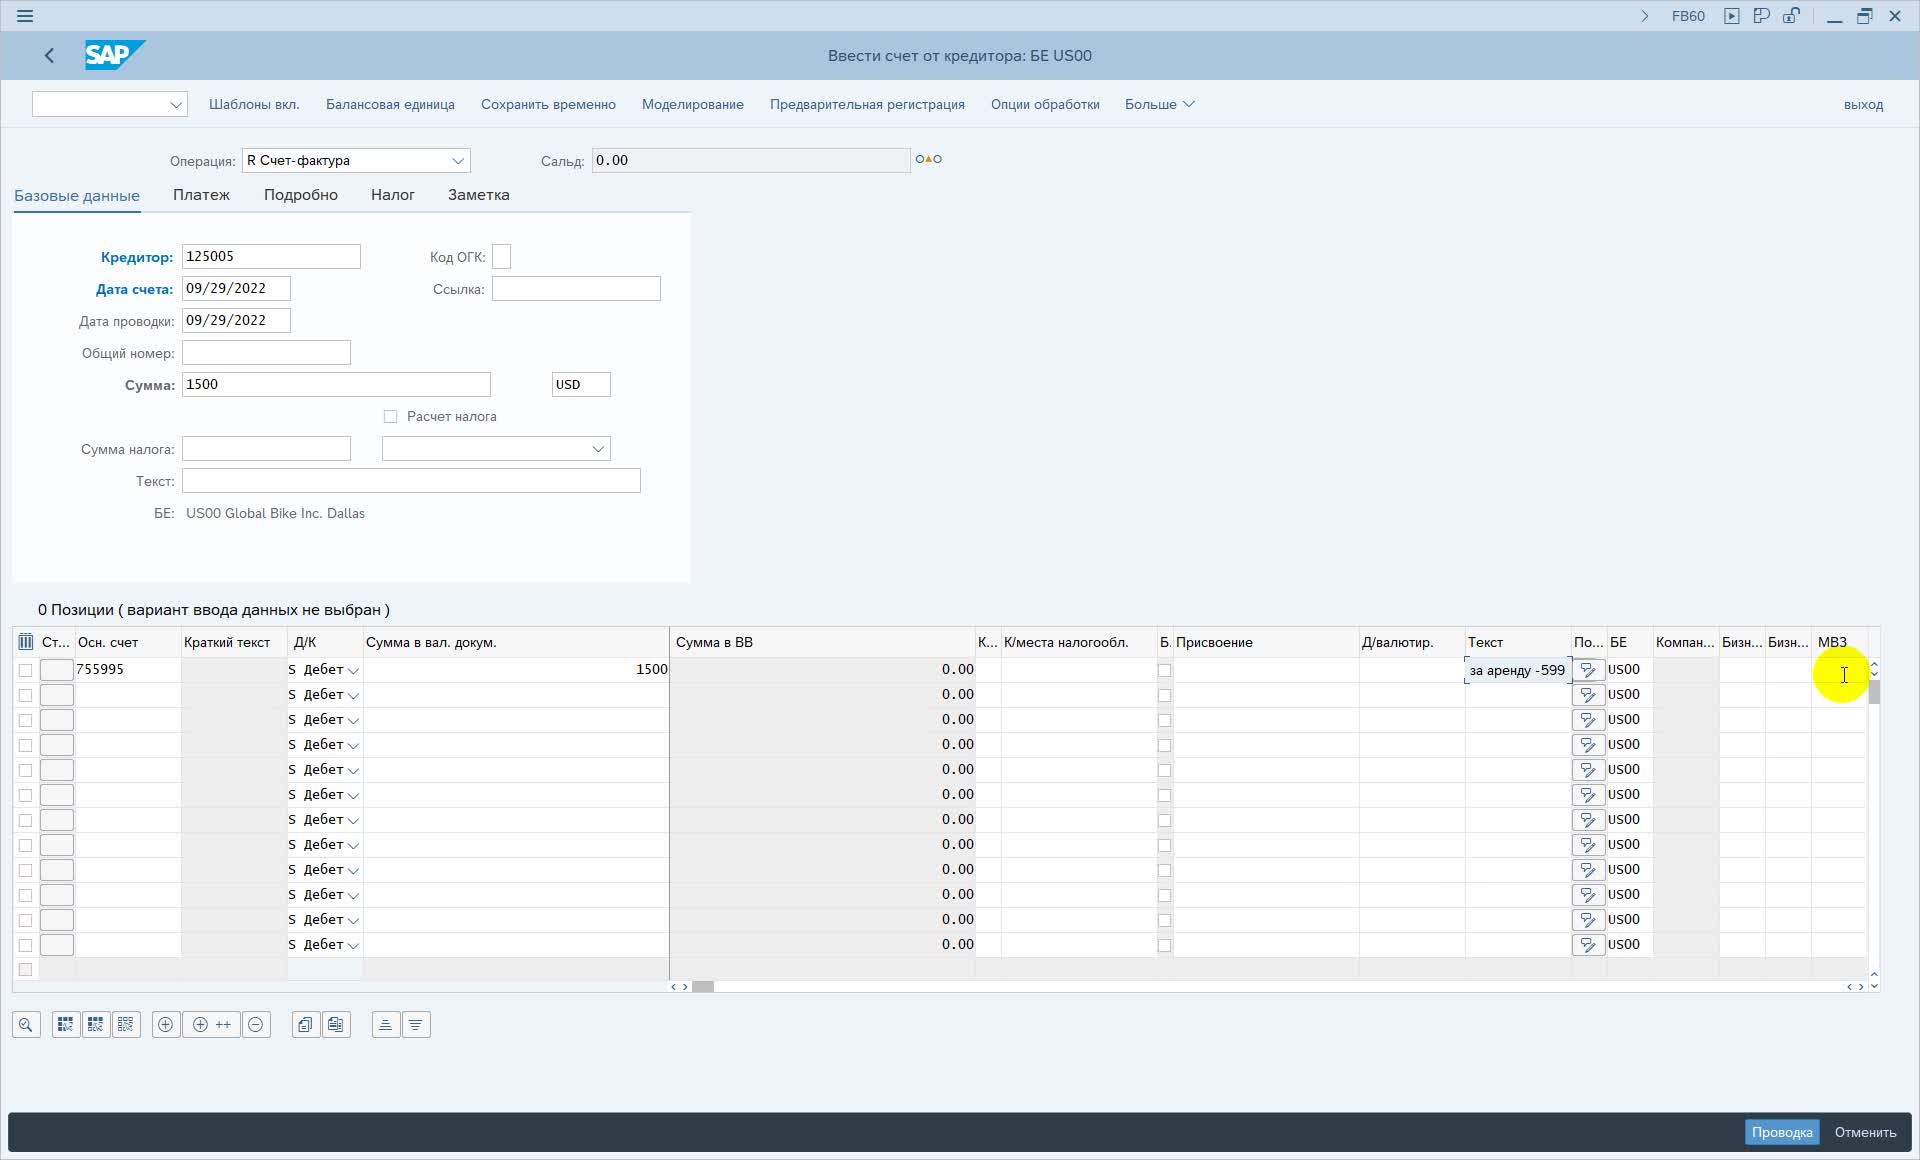Click the table vertical scrollbar thumb
1920x1160 pixels.
1874,692
